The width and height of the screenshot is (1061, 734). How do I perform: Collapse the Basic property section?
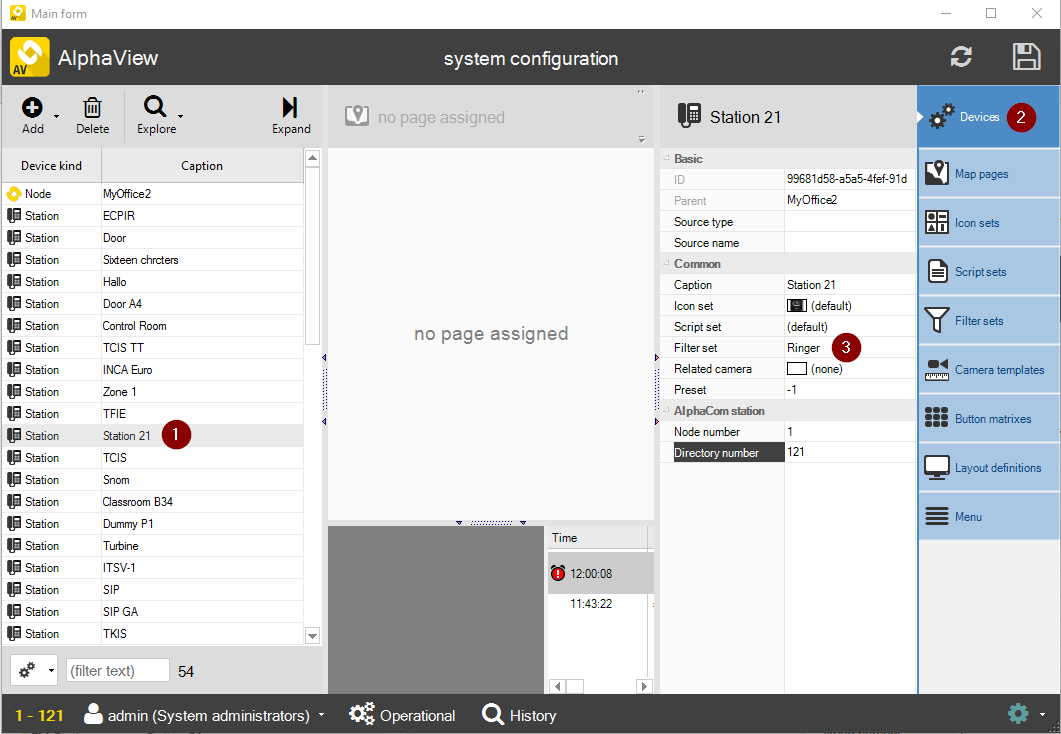pos(665,159)
